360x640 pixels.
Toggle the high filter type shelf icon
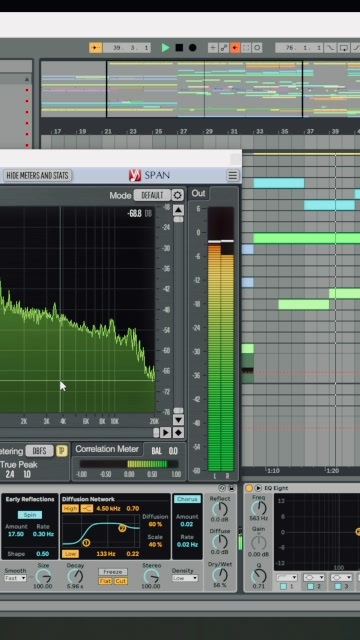tap(86, 509)
